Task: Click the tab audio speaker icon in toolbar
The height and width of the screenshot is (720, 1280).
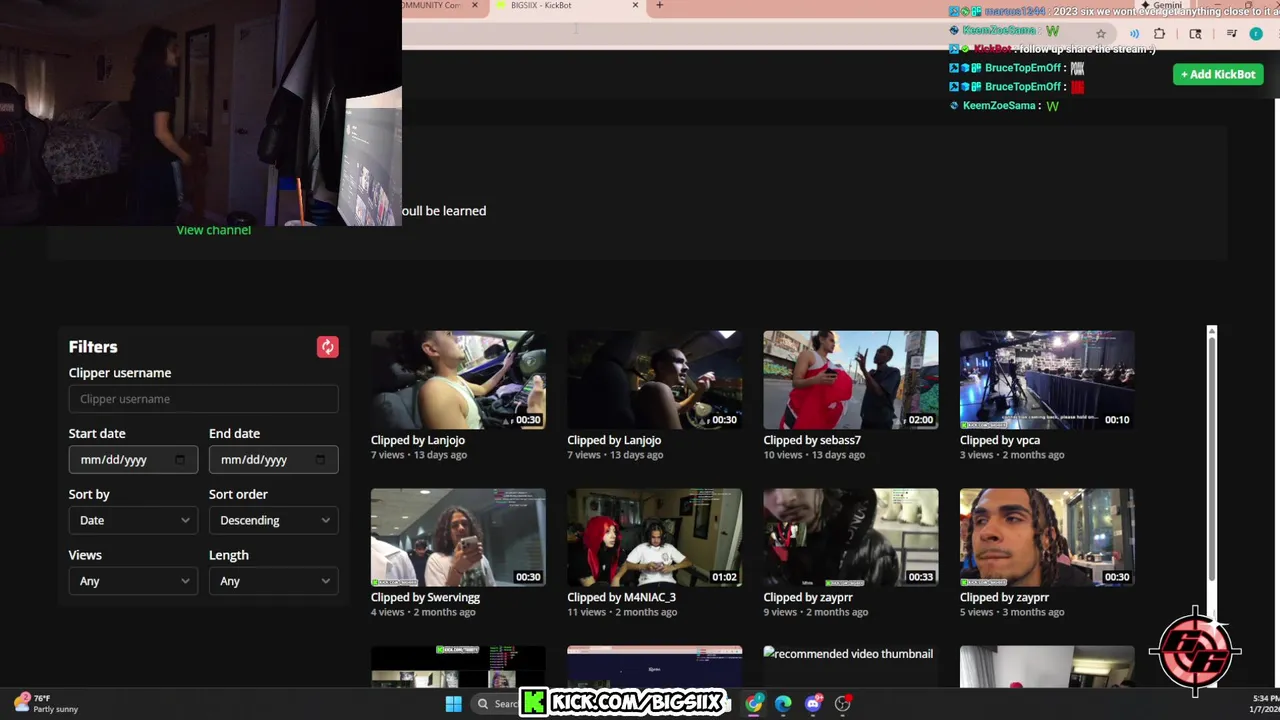Action: click(x=1134, y=34)
